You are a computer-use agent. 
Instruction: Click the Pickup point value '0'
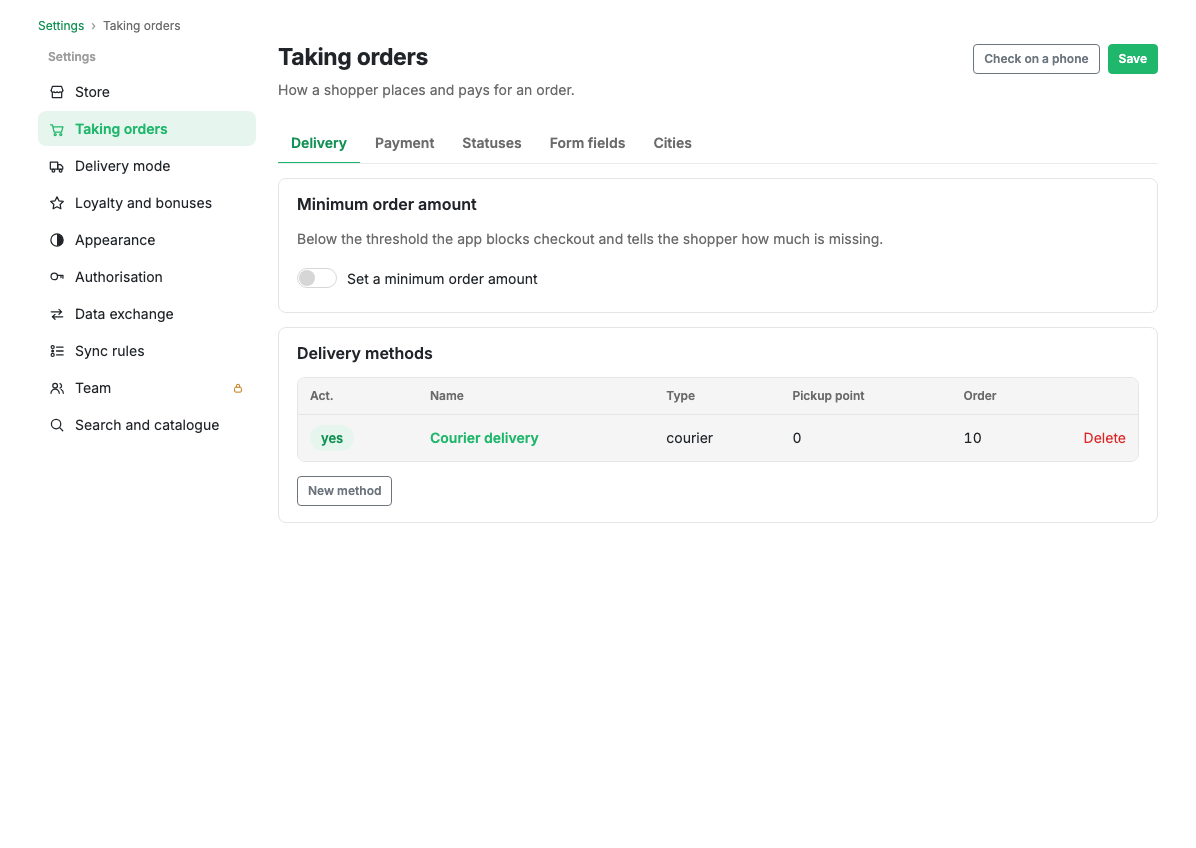coord(797,438)
